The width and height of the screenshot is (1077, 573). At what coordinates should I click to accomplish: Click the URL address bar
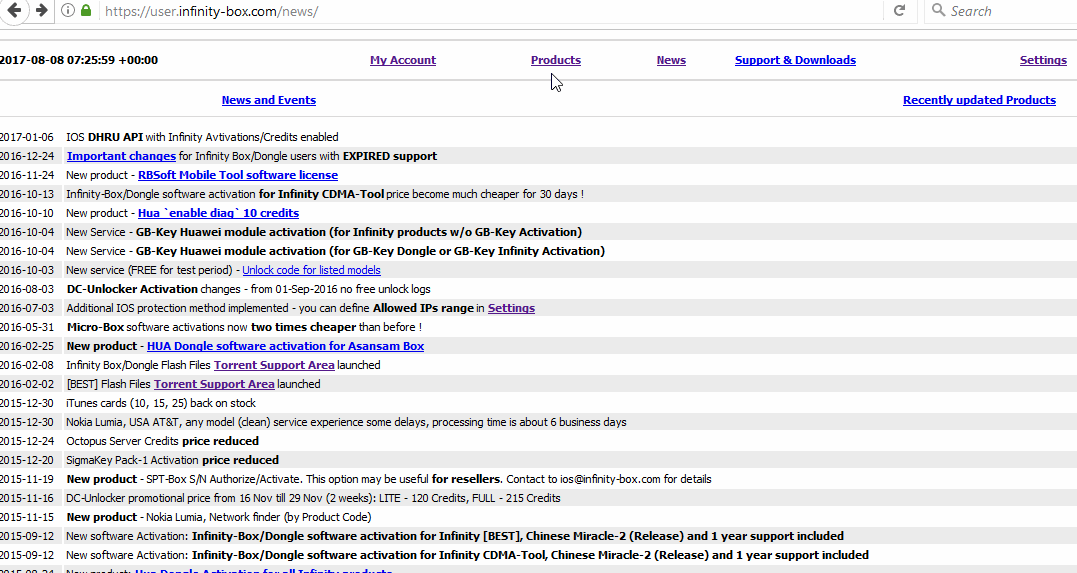coord(480,11)
